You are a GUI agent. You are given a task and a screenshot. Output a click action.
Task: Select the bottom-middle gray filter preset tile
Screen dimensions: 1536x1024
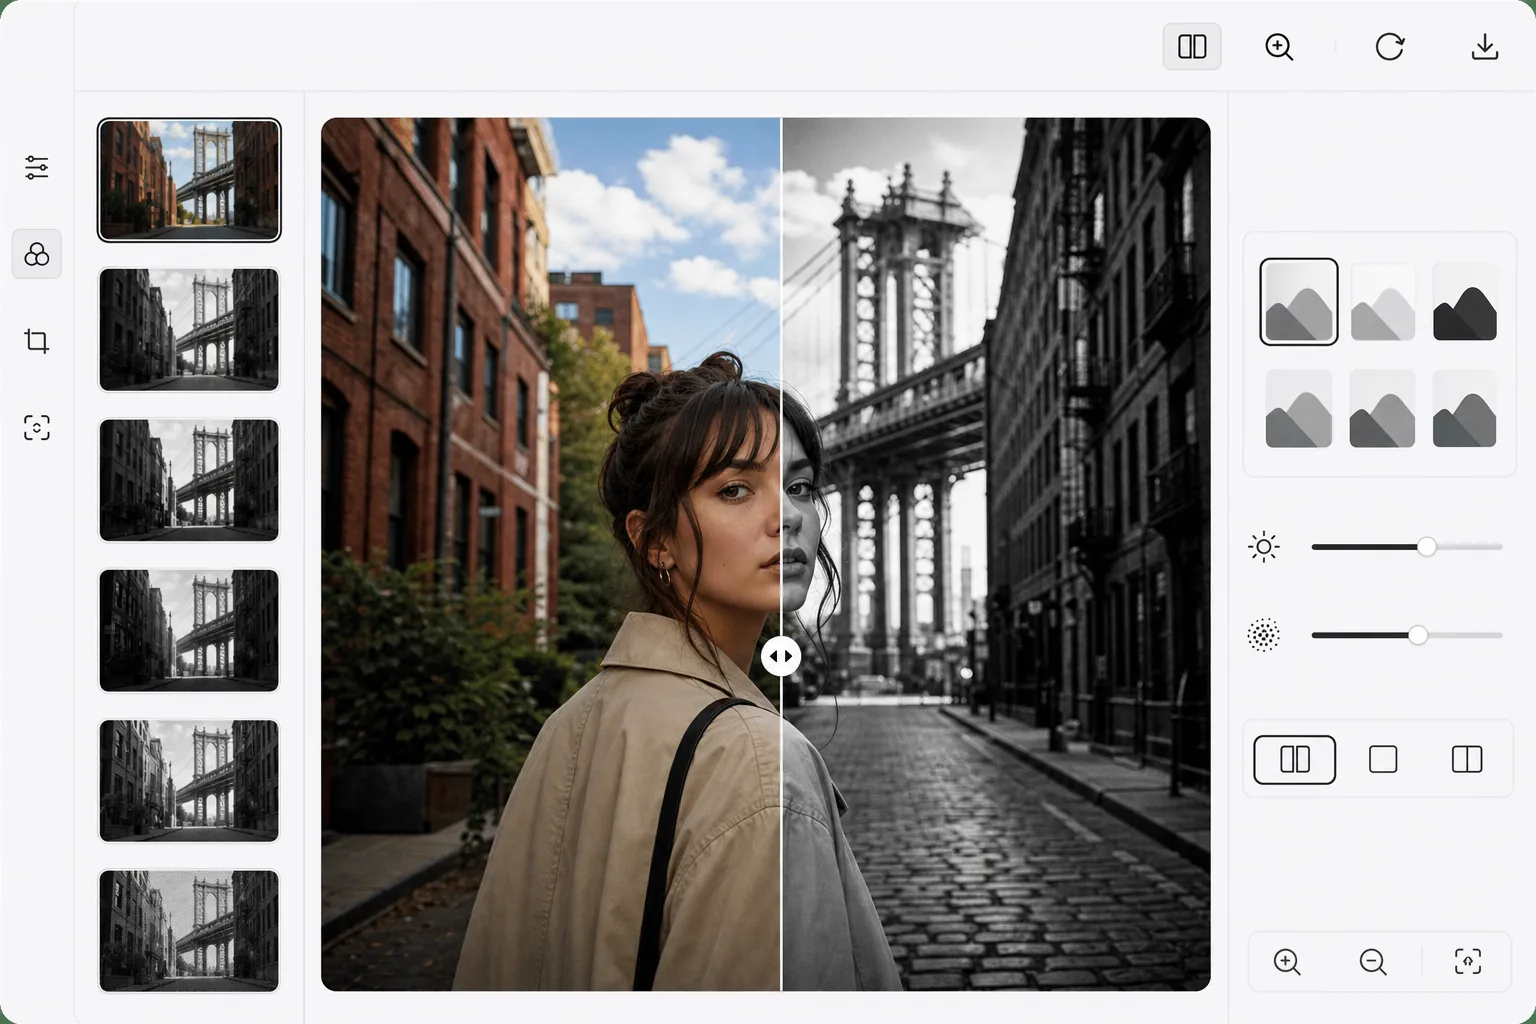coord(1383,409)
